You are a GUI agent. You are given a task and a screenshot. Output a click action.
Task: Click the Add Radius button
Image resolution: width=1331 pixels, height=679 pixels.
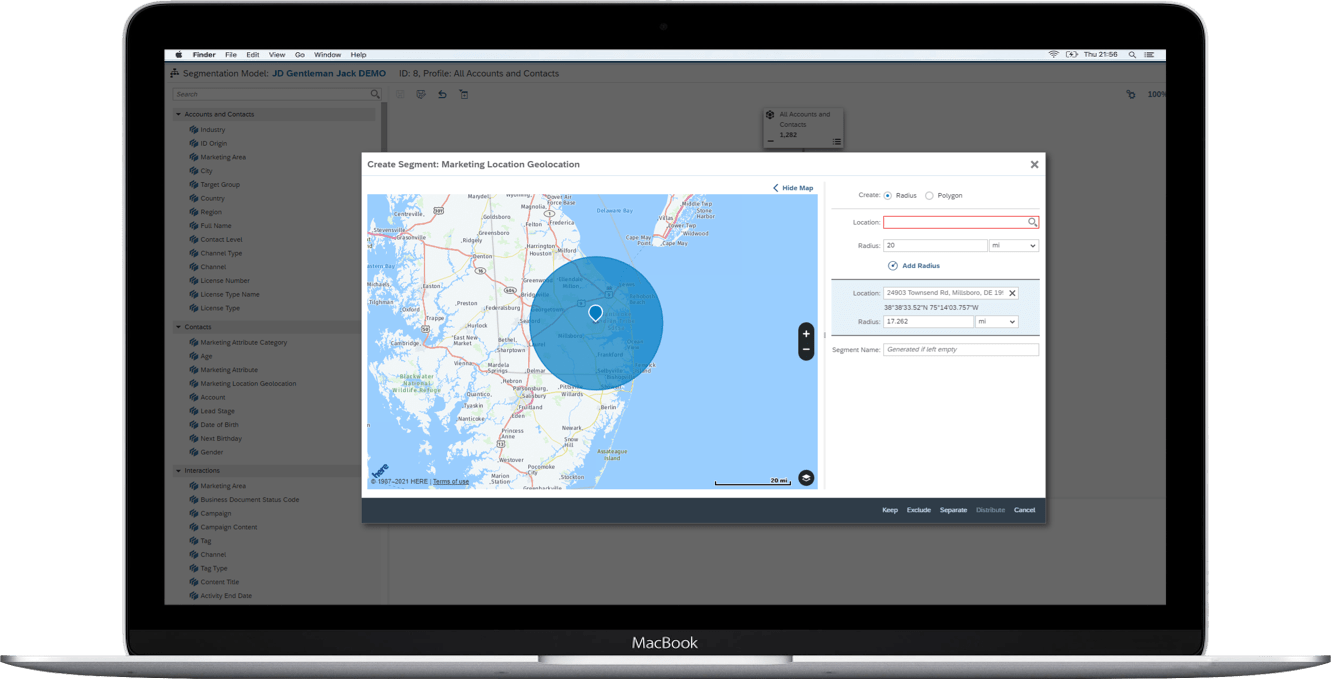tap(913, 266)
